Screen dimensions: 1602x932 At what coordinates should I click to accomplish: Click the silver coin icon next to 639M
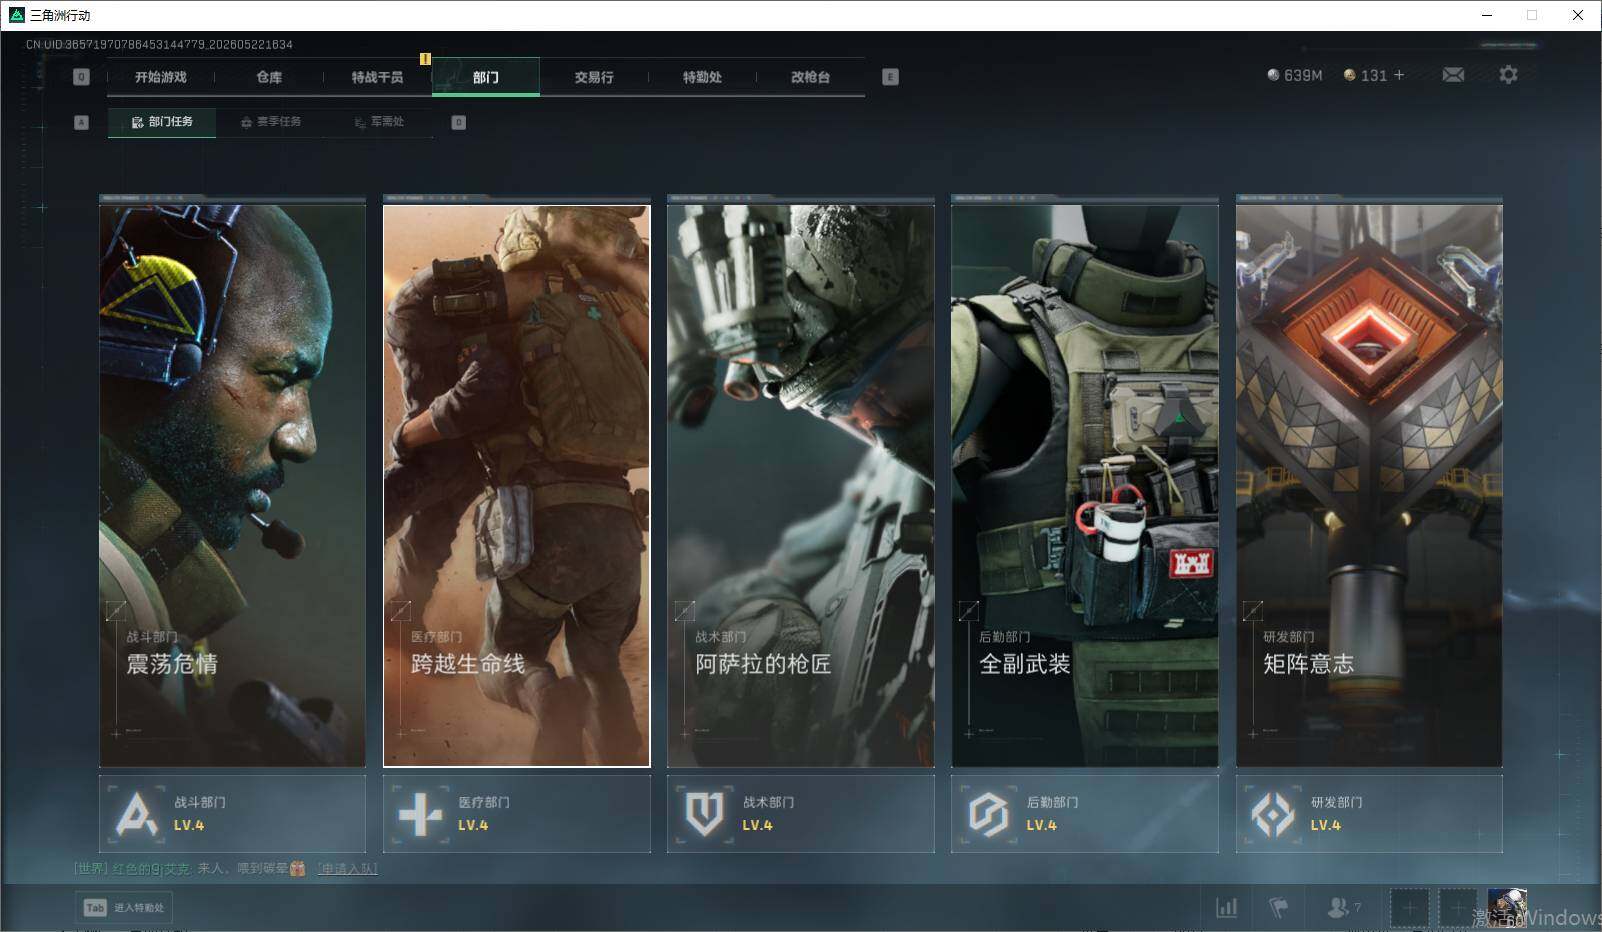pyautogui.click(x=1273, y=75)
